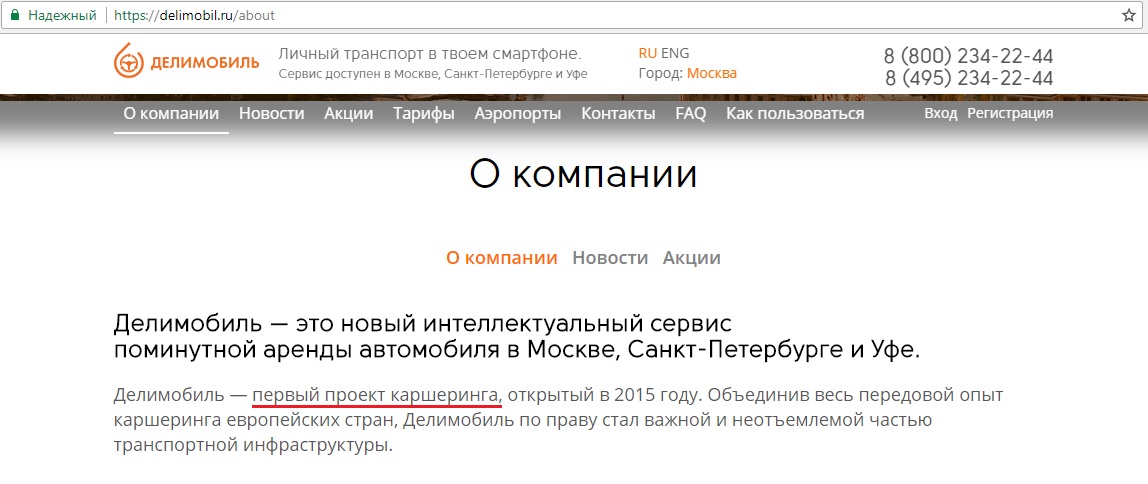Screen dimensions: 1148x484
Task: Go to the Тарифы page
Action: tap(424, 113)
